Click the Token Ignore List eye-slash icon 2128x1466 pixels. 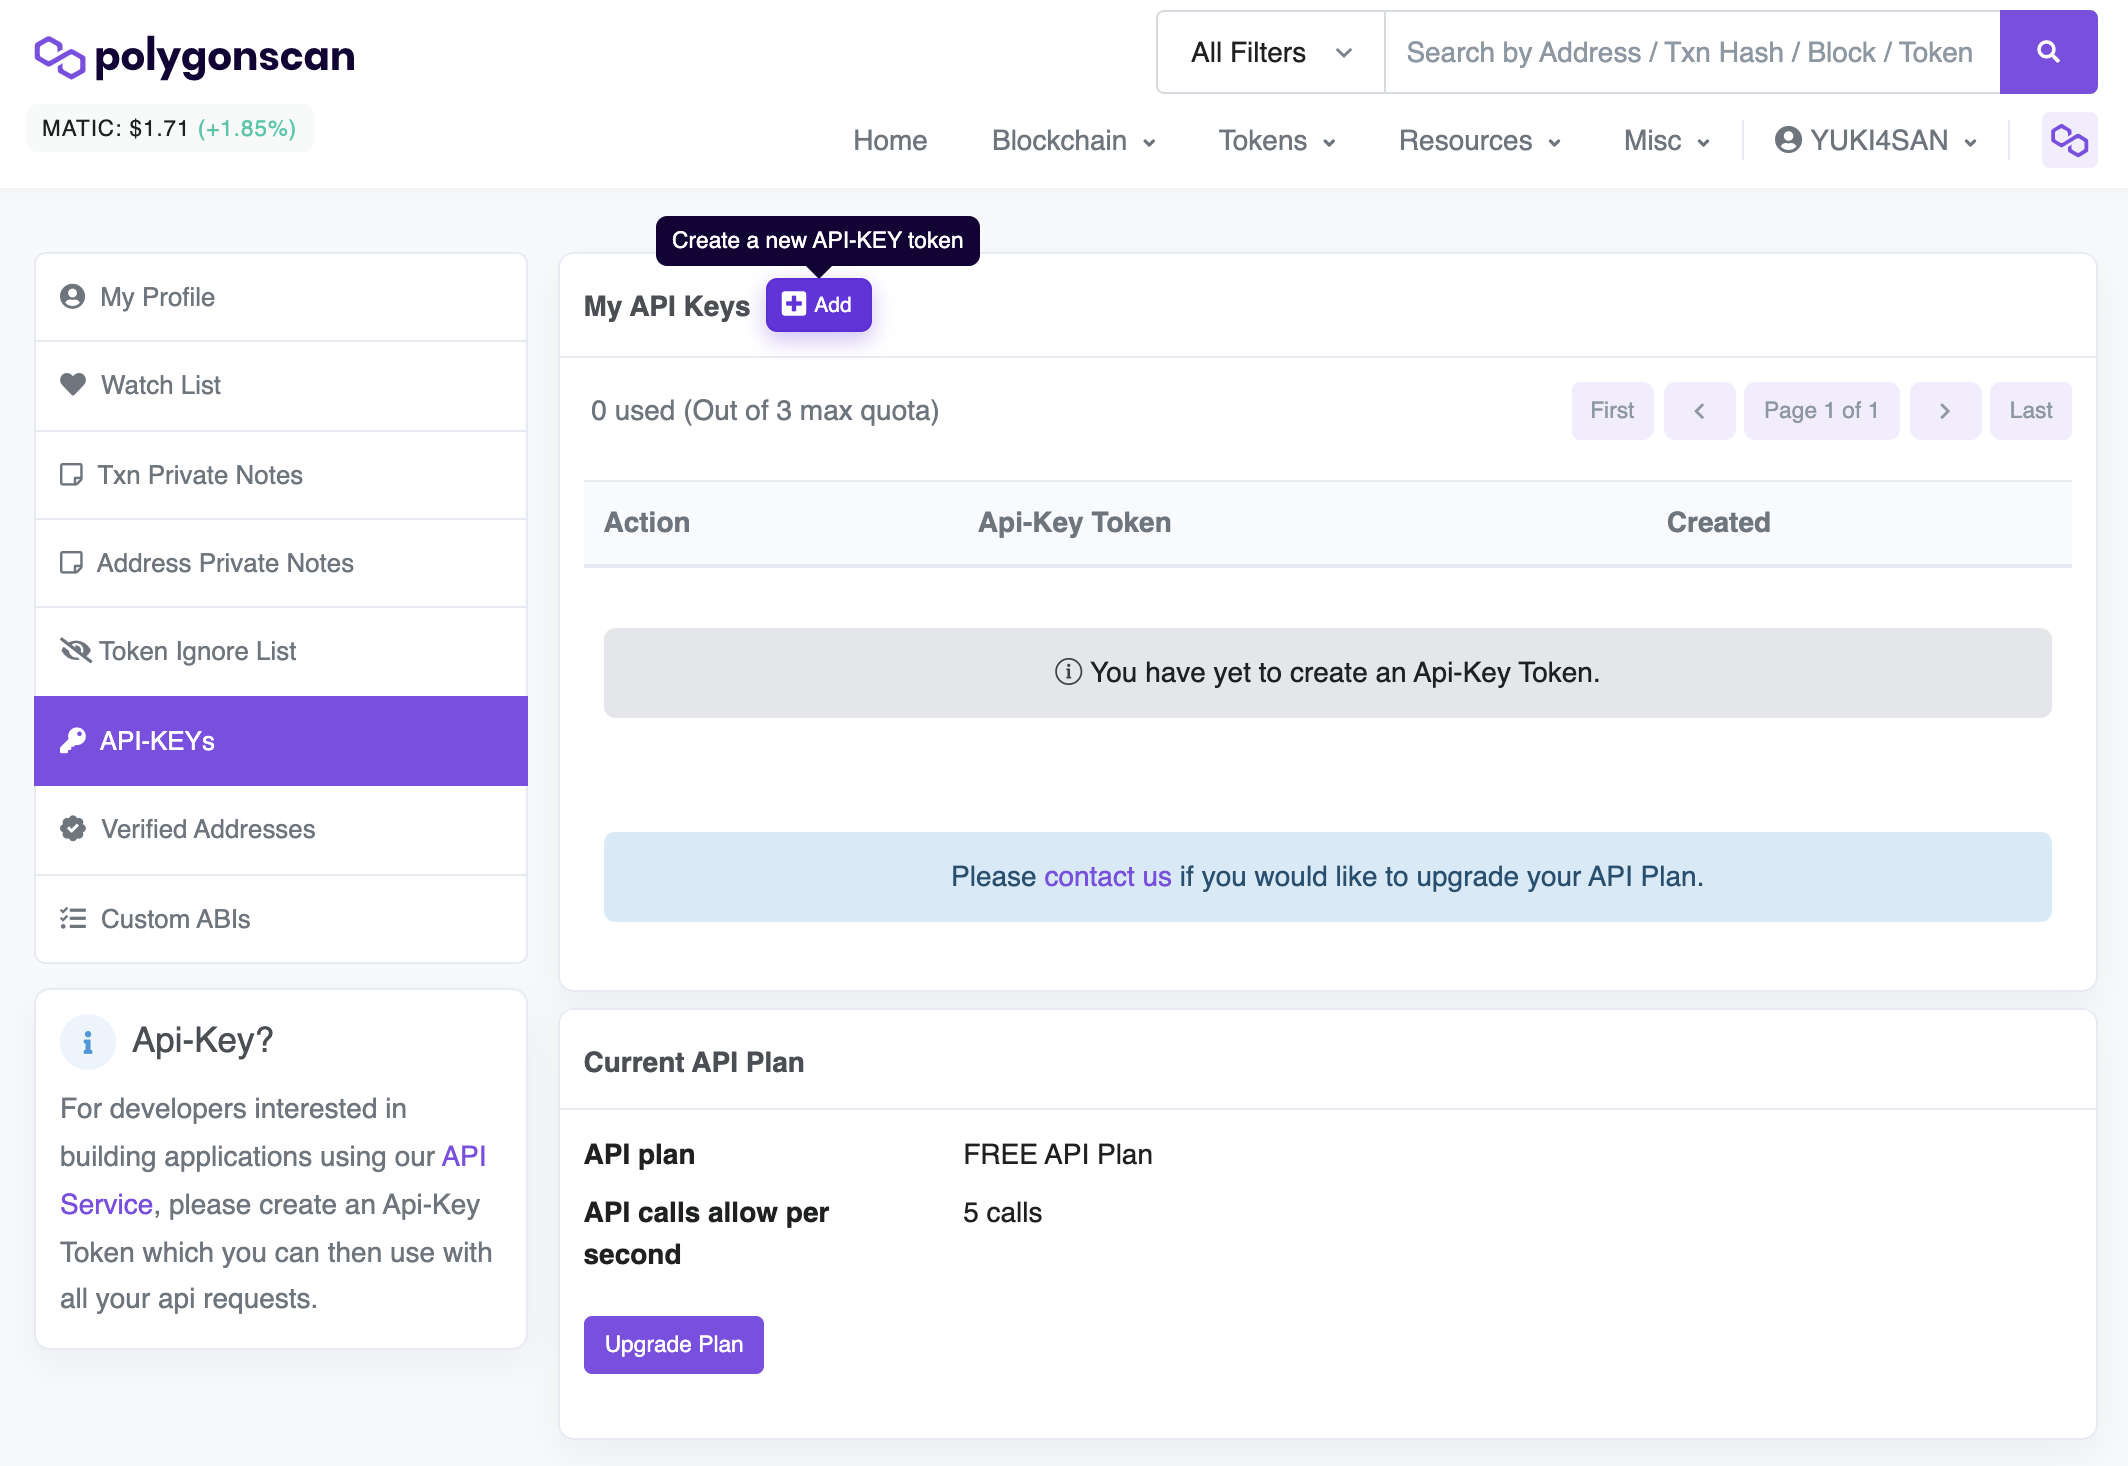[x=75, y=650]
